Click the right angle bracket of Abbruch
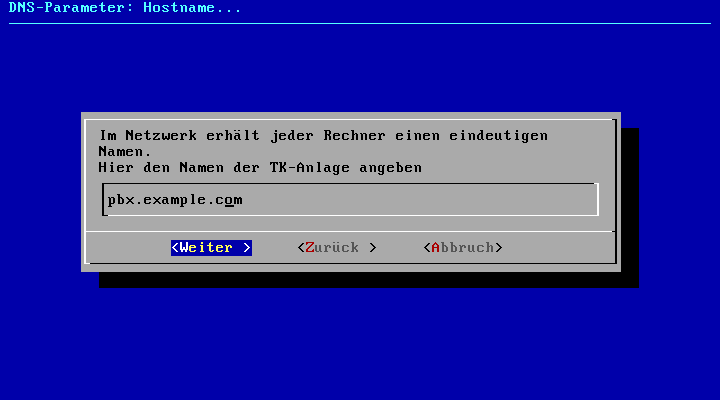This screenshot has height=400, width=720. [499, 248]
